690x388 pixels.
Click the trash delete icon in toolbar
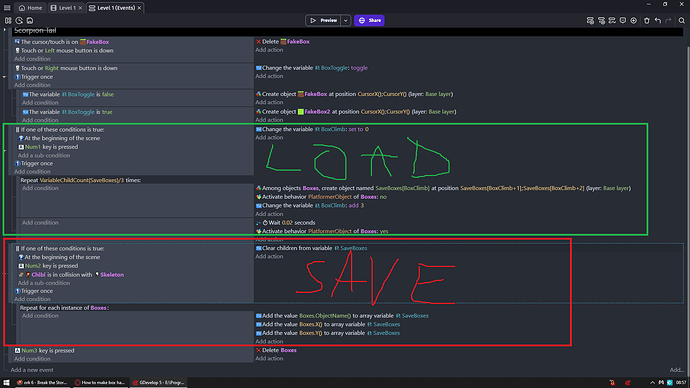pos(647,21)
